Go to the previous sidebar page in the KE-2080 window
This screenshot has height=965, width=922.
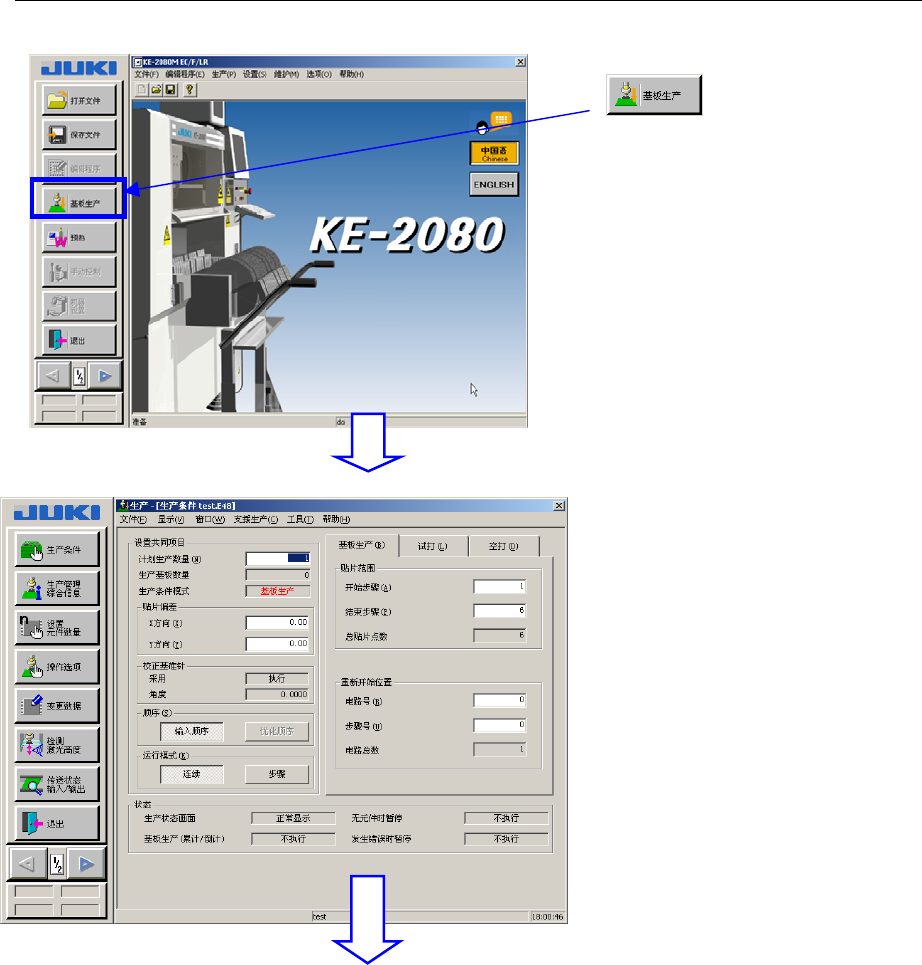pyautogui.click(x=53, y=376)
